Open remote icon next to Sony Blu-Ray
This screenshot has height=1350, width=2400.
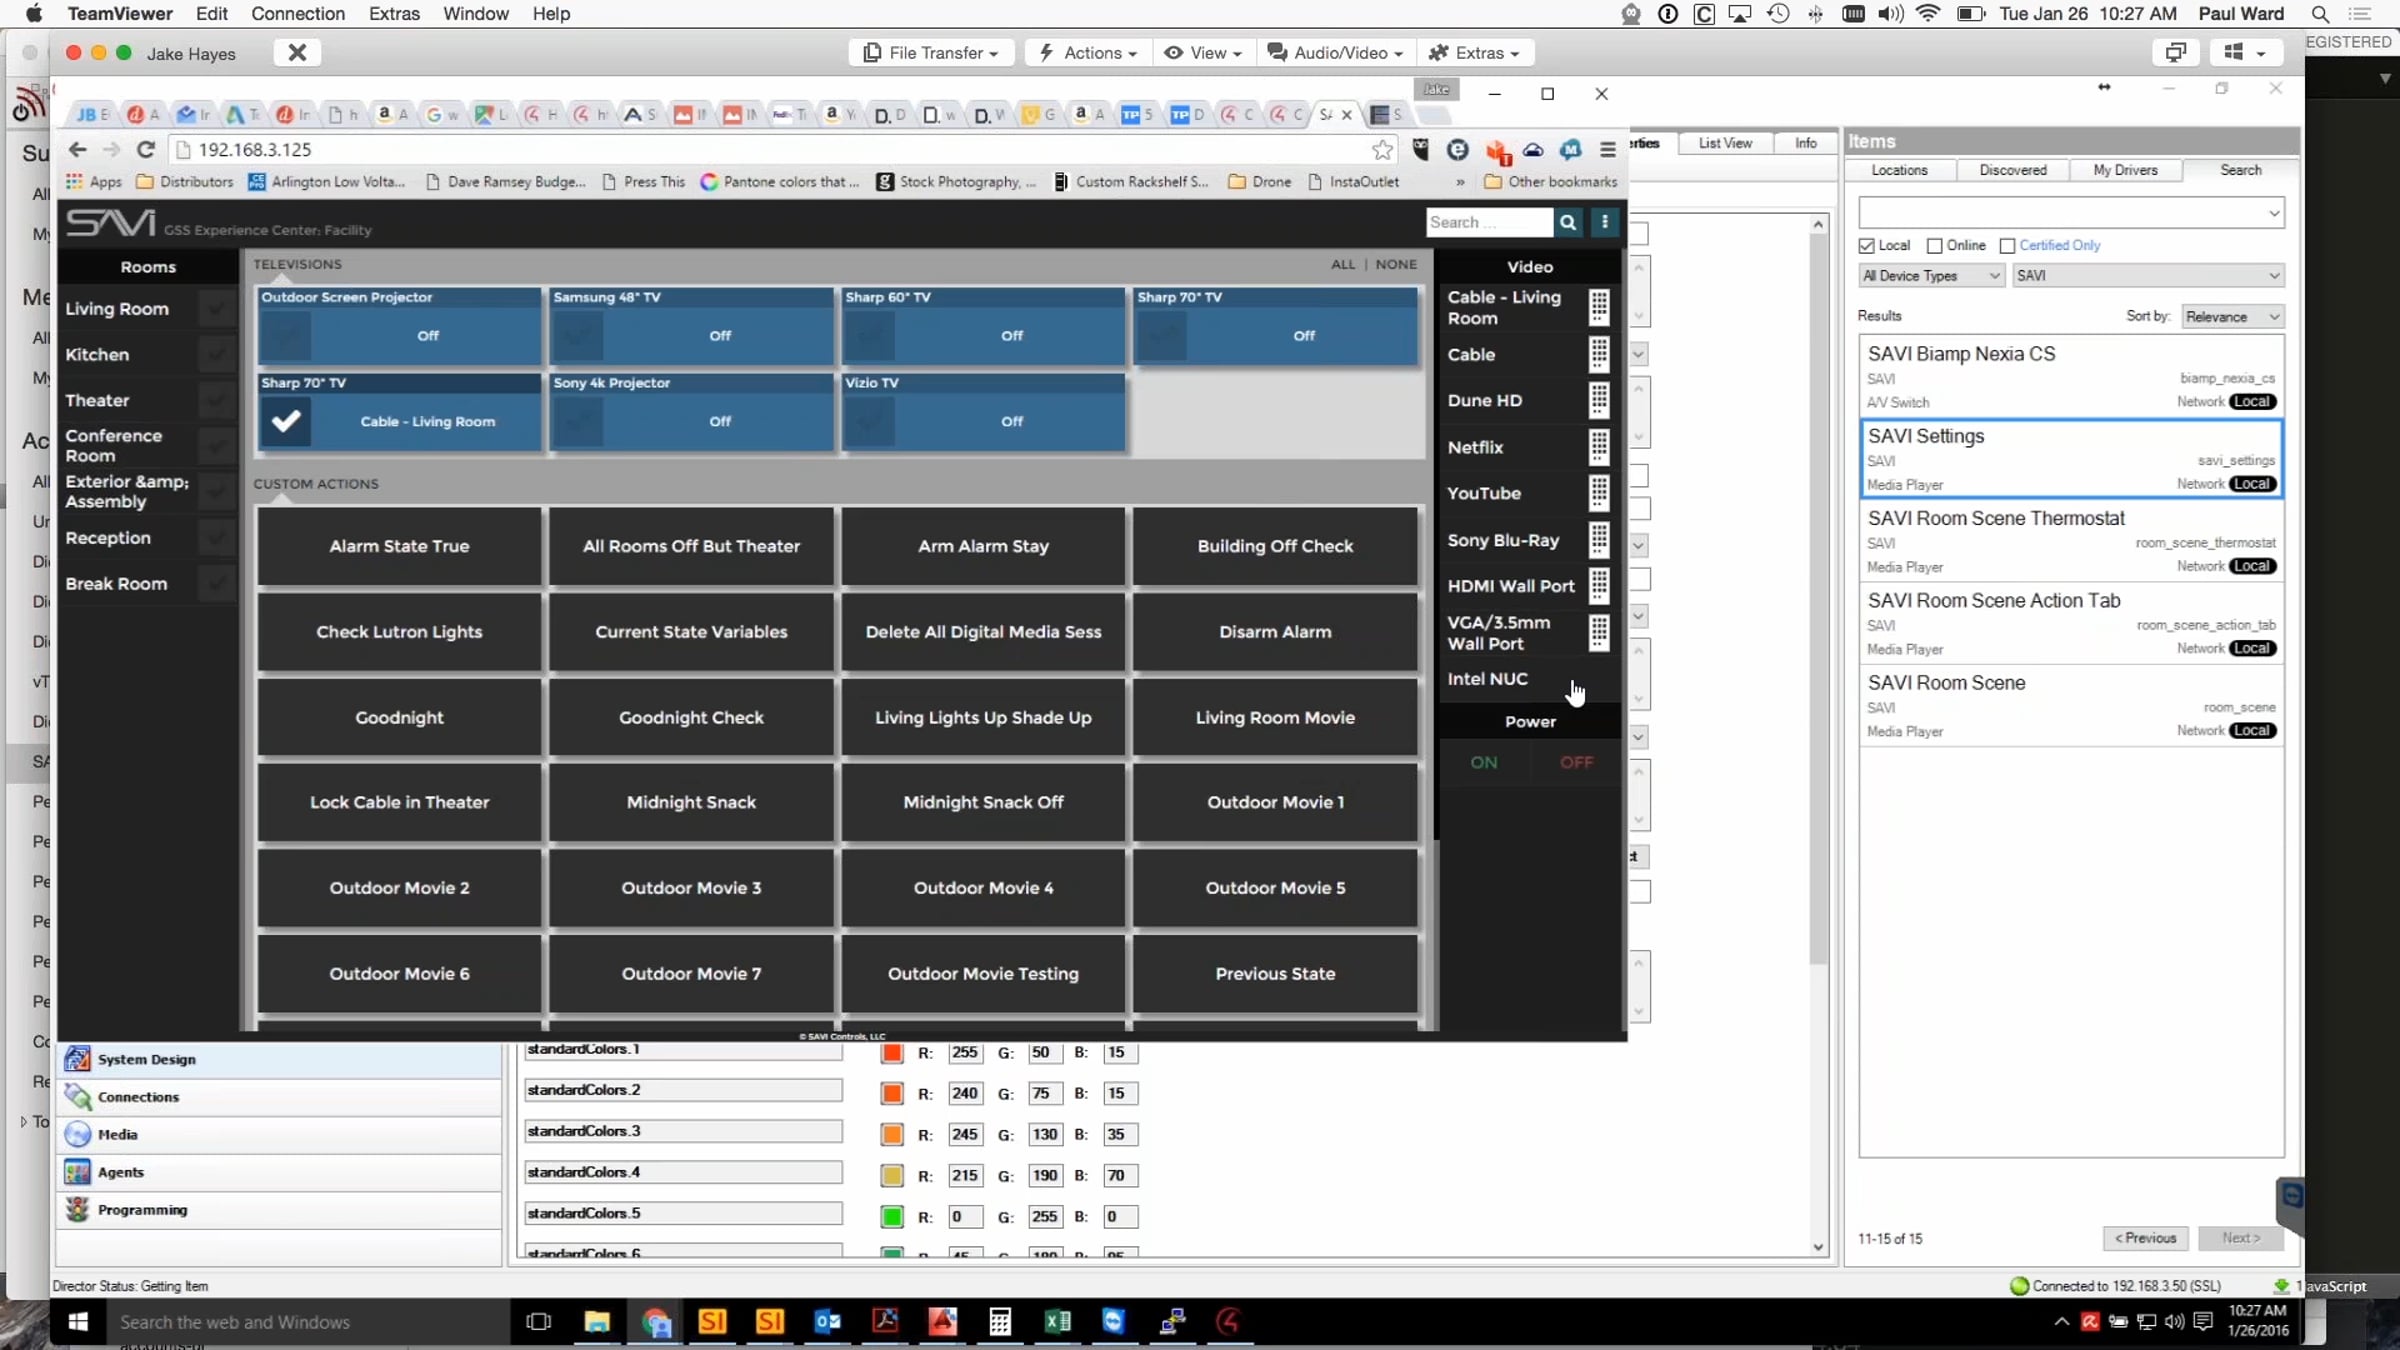[x=1599, y=540]
